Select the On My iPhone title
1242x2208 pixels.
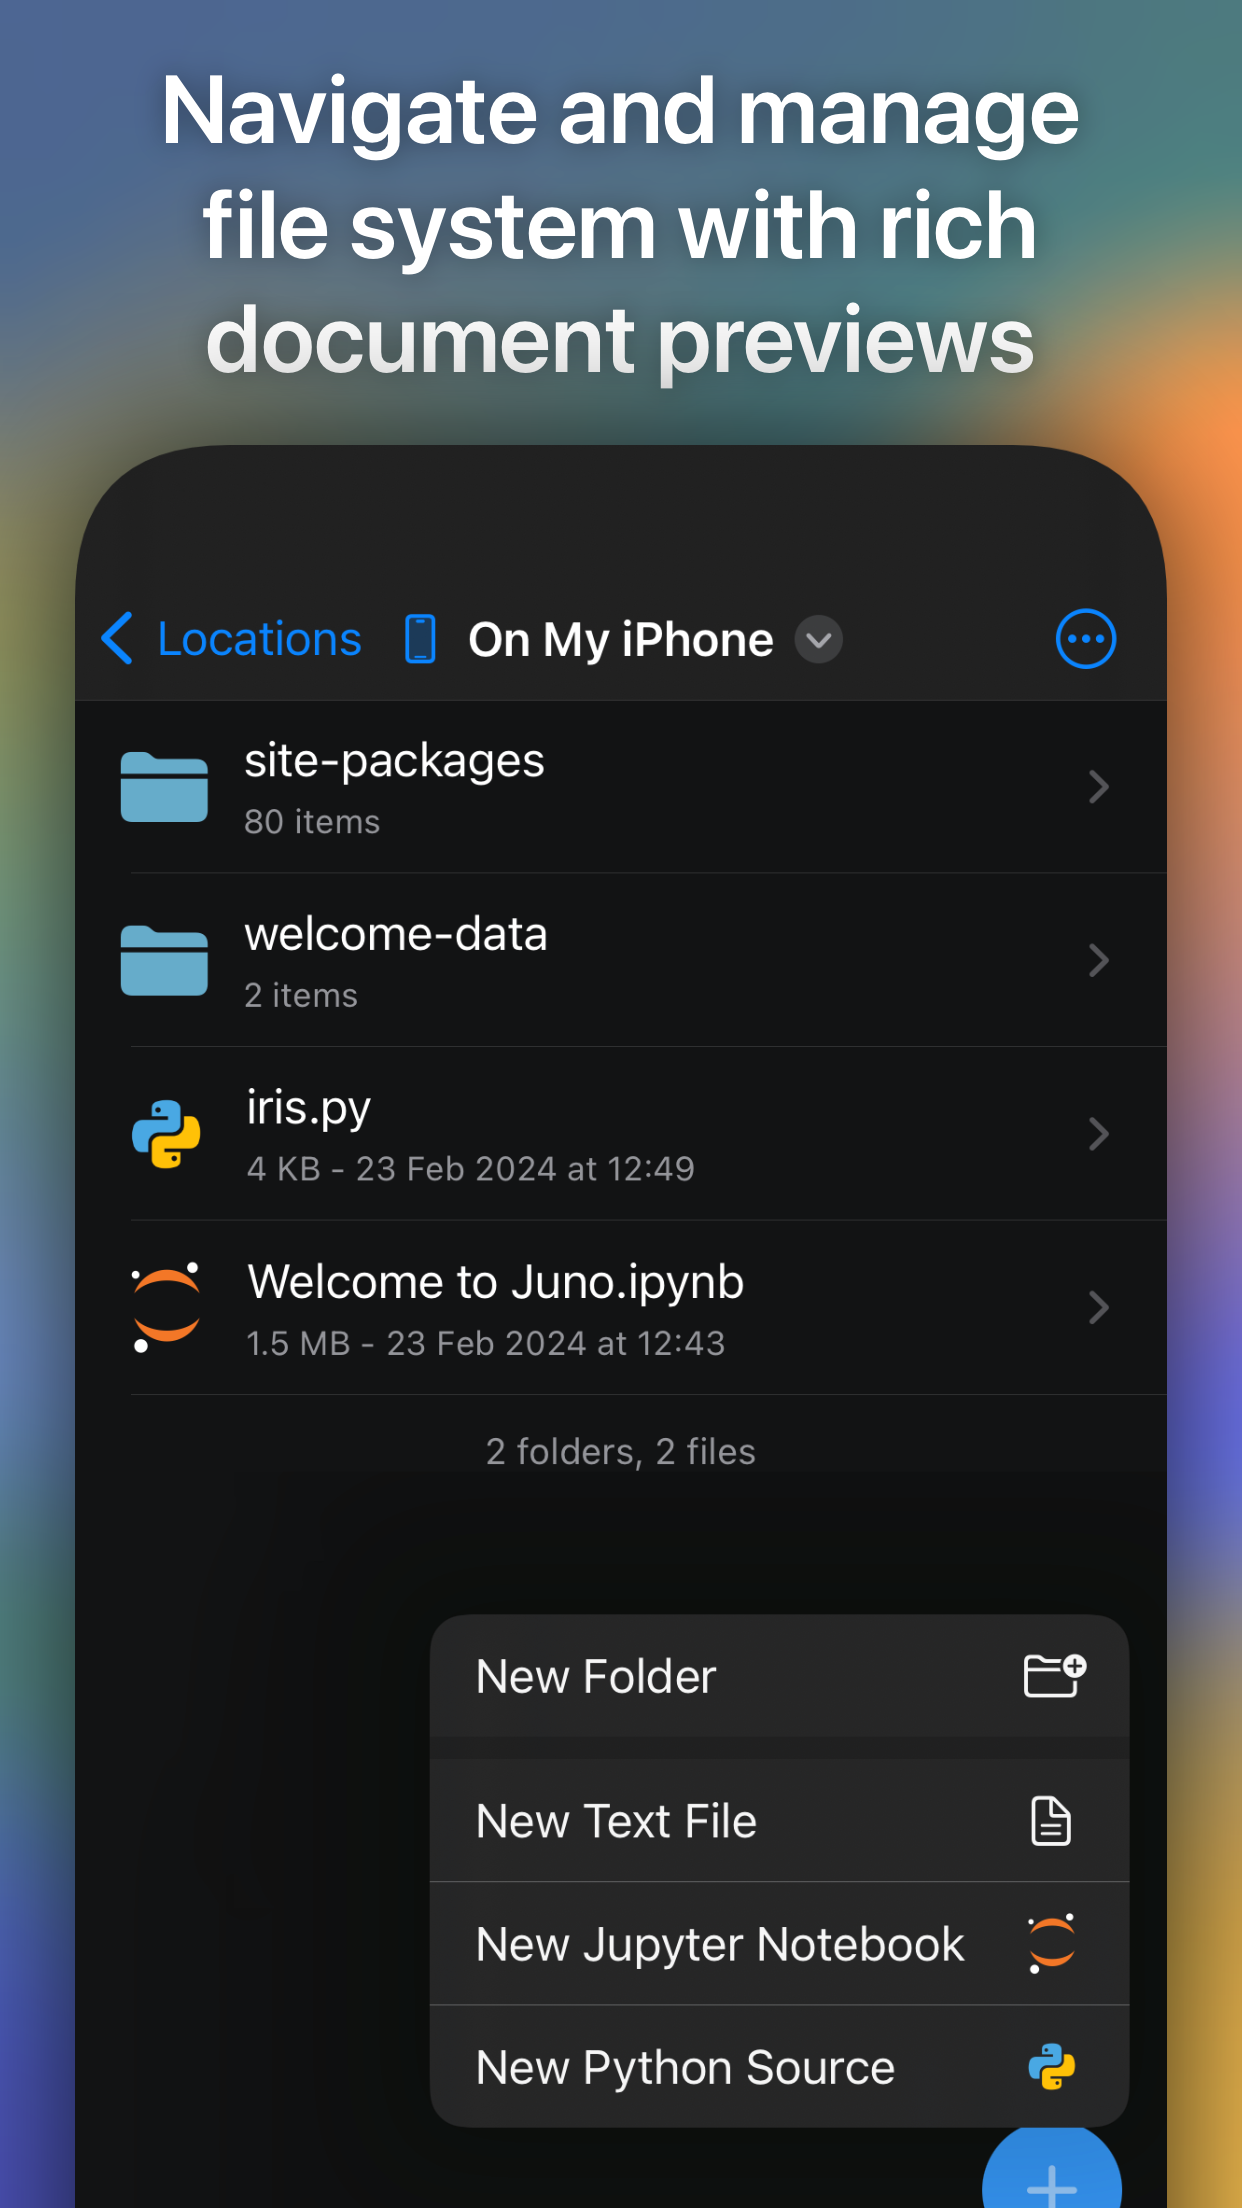pyautogui.click(x=620, y=640)
